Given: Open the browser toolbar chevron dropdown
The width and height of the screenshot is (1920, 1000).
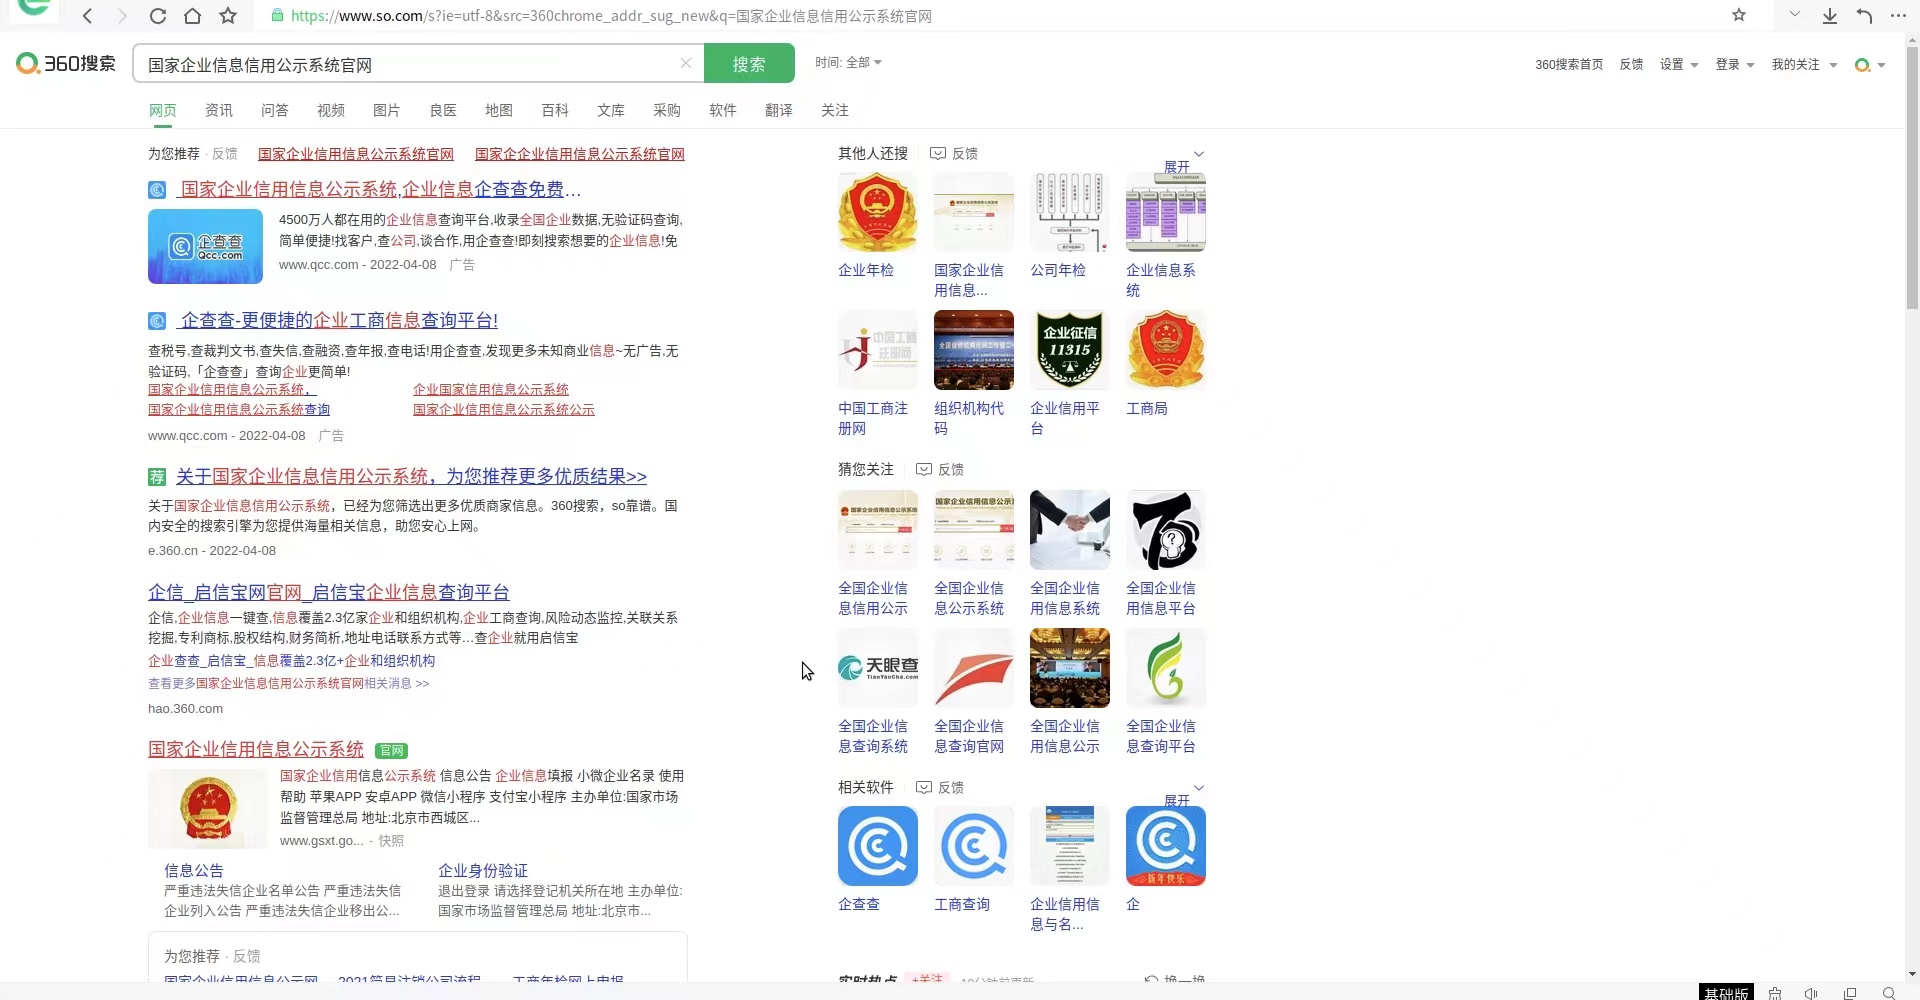Looking at the screenshot, I should click(1795, 15).
